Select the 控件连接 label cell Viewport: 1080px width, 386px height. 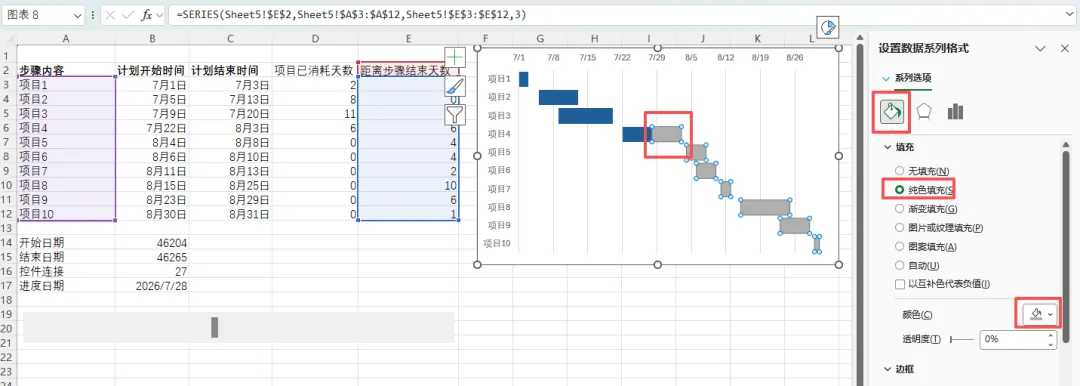tap(65, 271)
